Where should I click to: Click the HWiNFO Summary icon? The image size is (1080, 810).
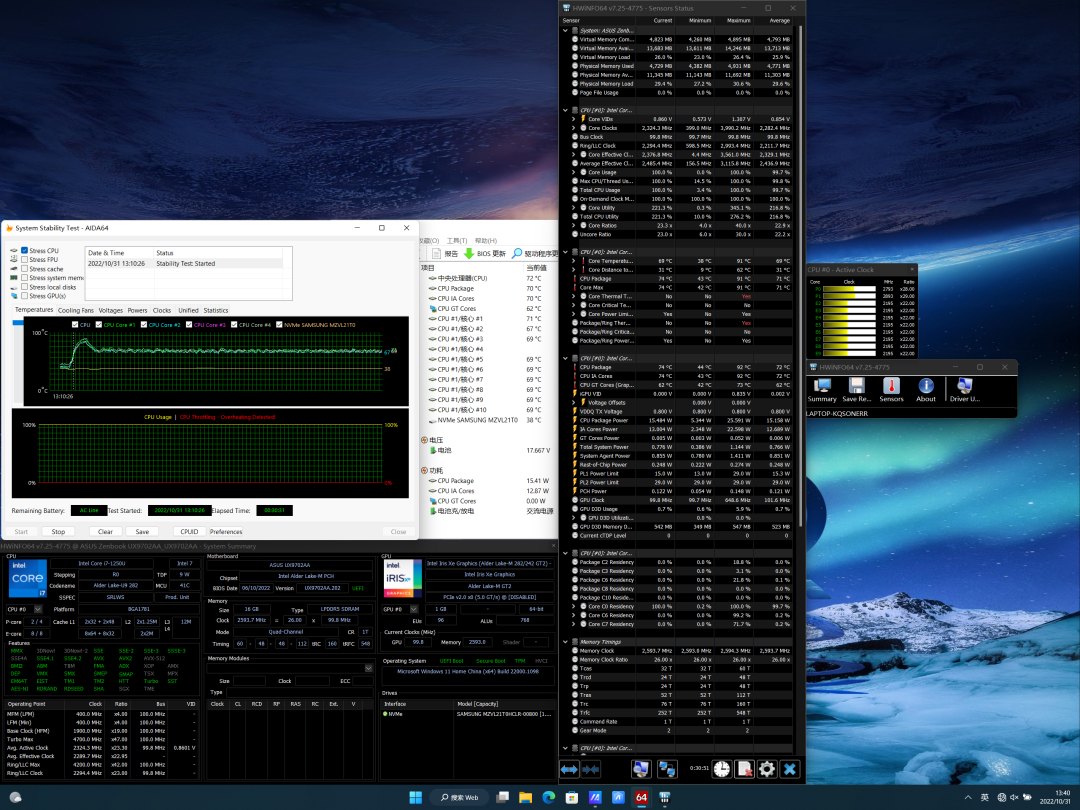pyautogui.click(x=822, y=386)
